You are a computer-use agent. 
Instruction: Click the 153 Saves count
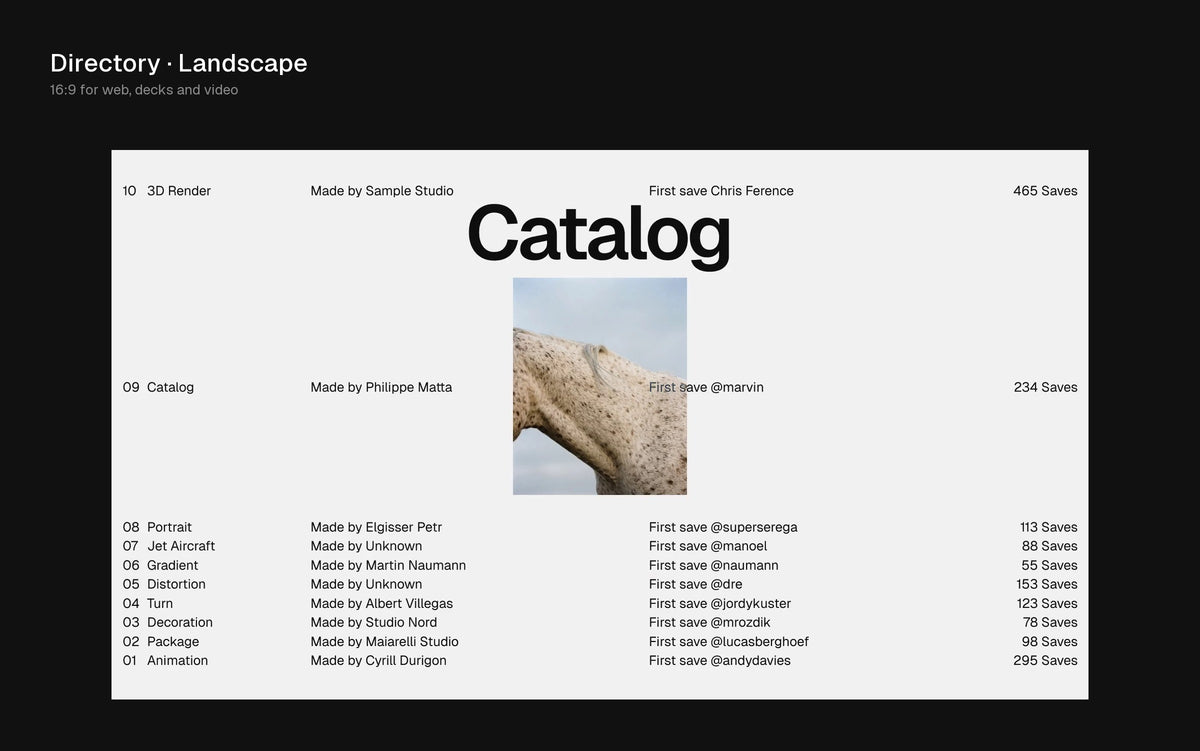[x=1047, y=584]
